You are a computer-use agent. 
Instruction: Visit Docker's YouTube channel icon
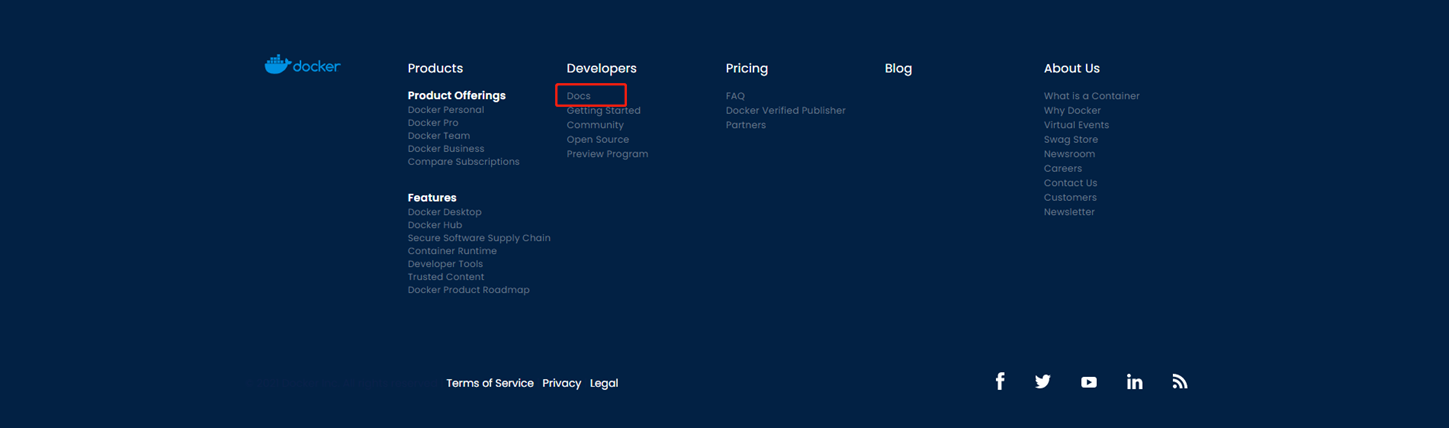tap(1089, 382)
